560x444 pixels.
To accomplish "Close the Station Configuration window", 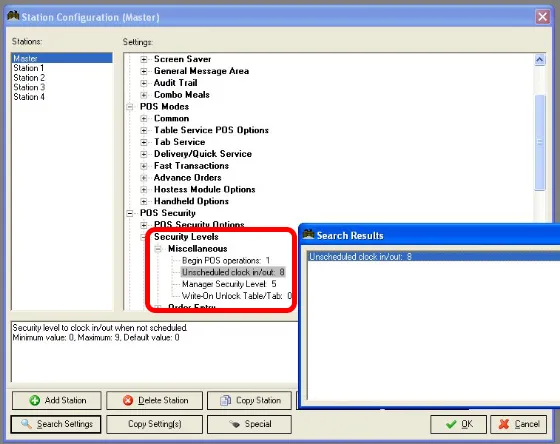I will pos(542,17).
